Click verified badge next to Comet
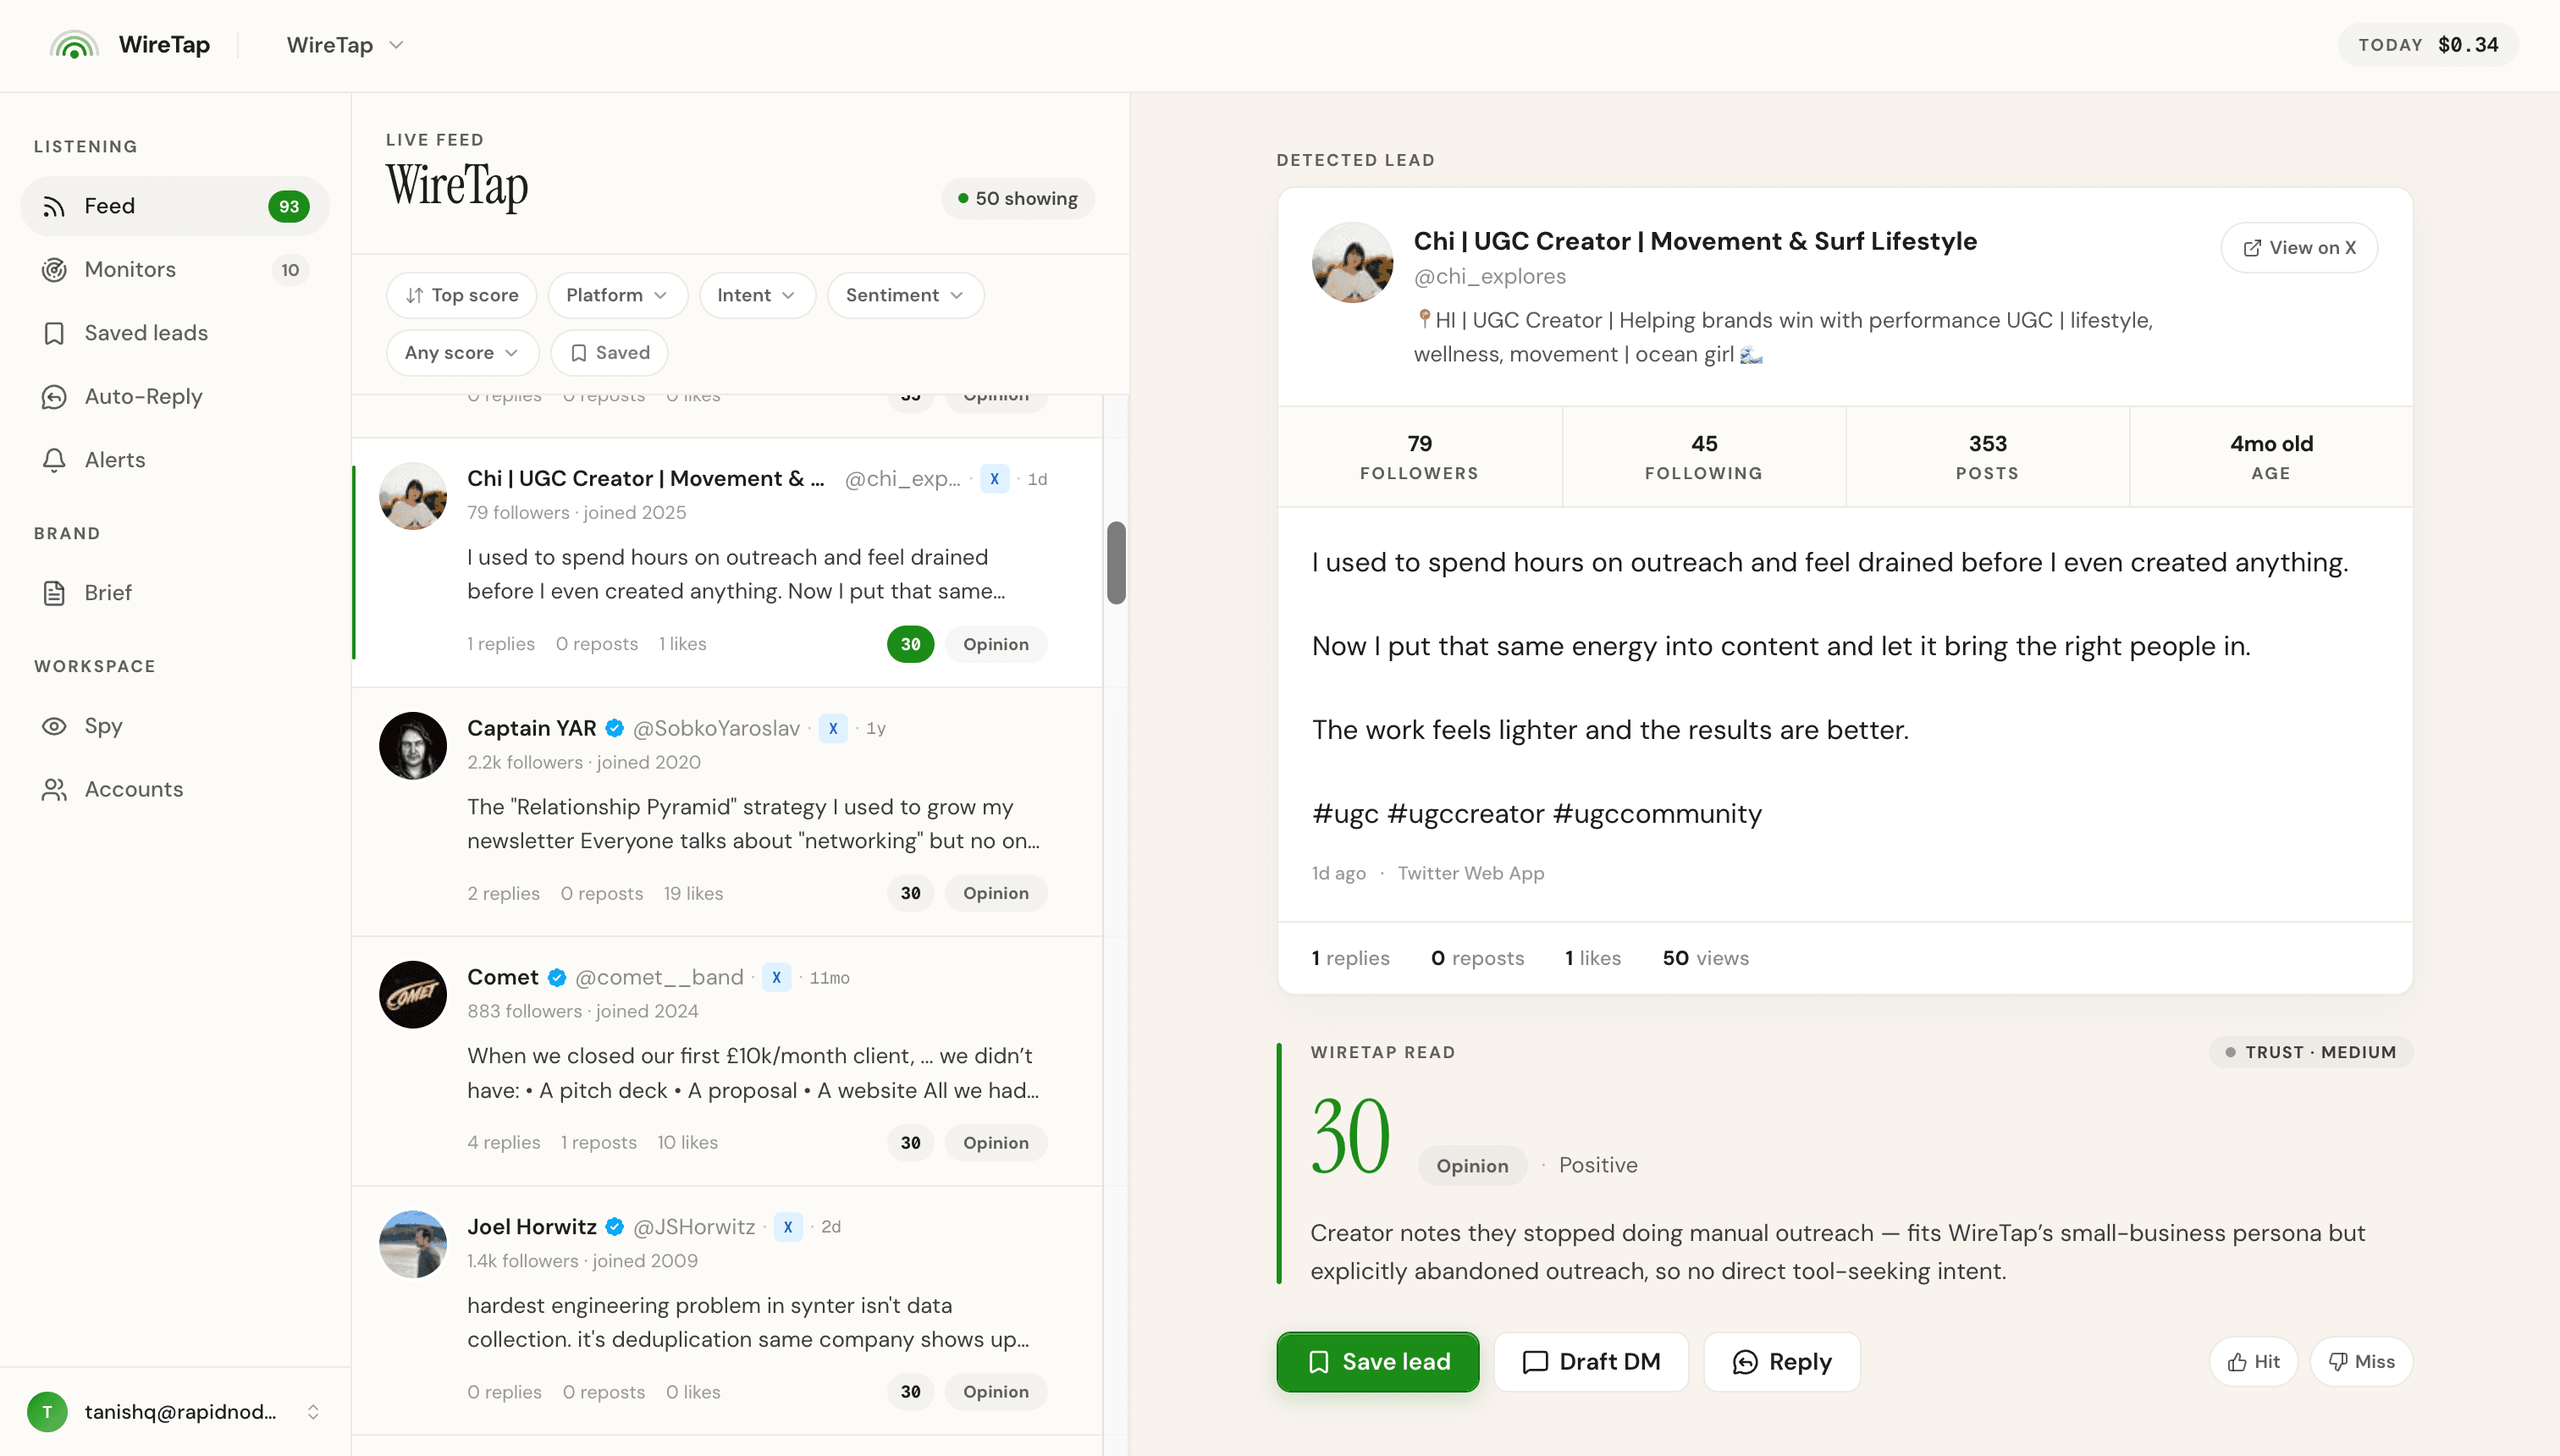2560x1456 pixels. click(x=557, y=978)
